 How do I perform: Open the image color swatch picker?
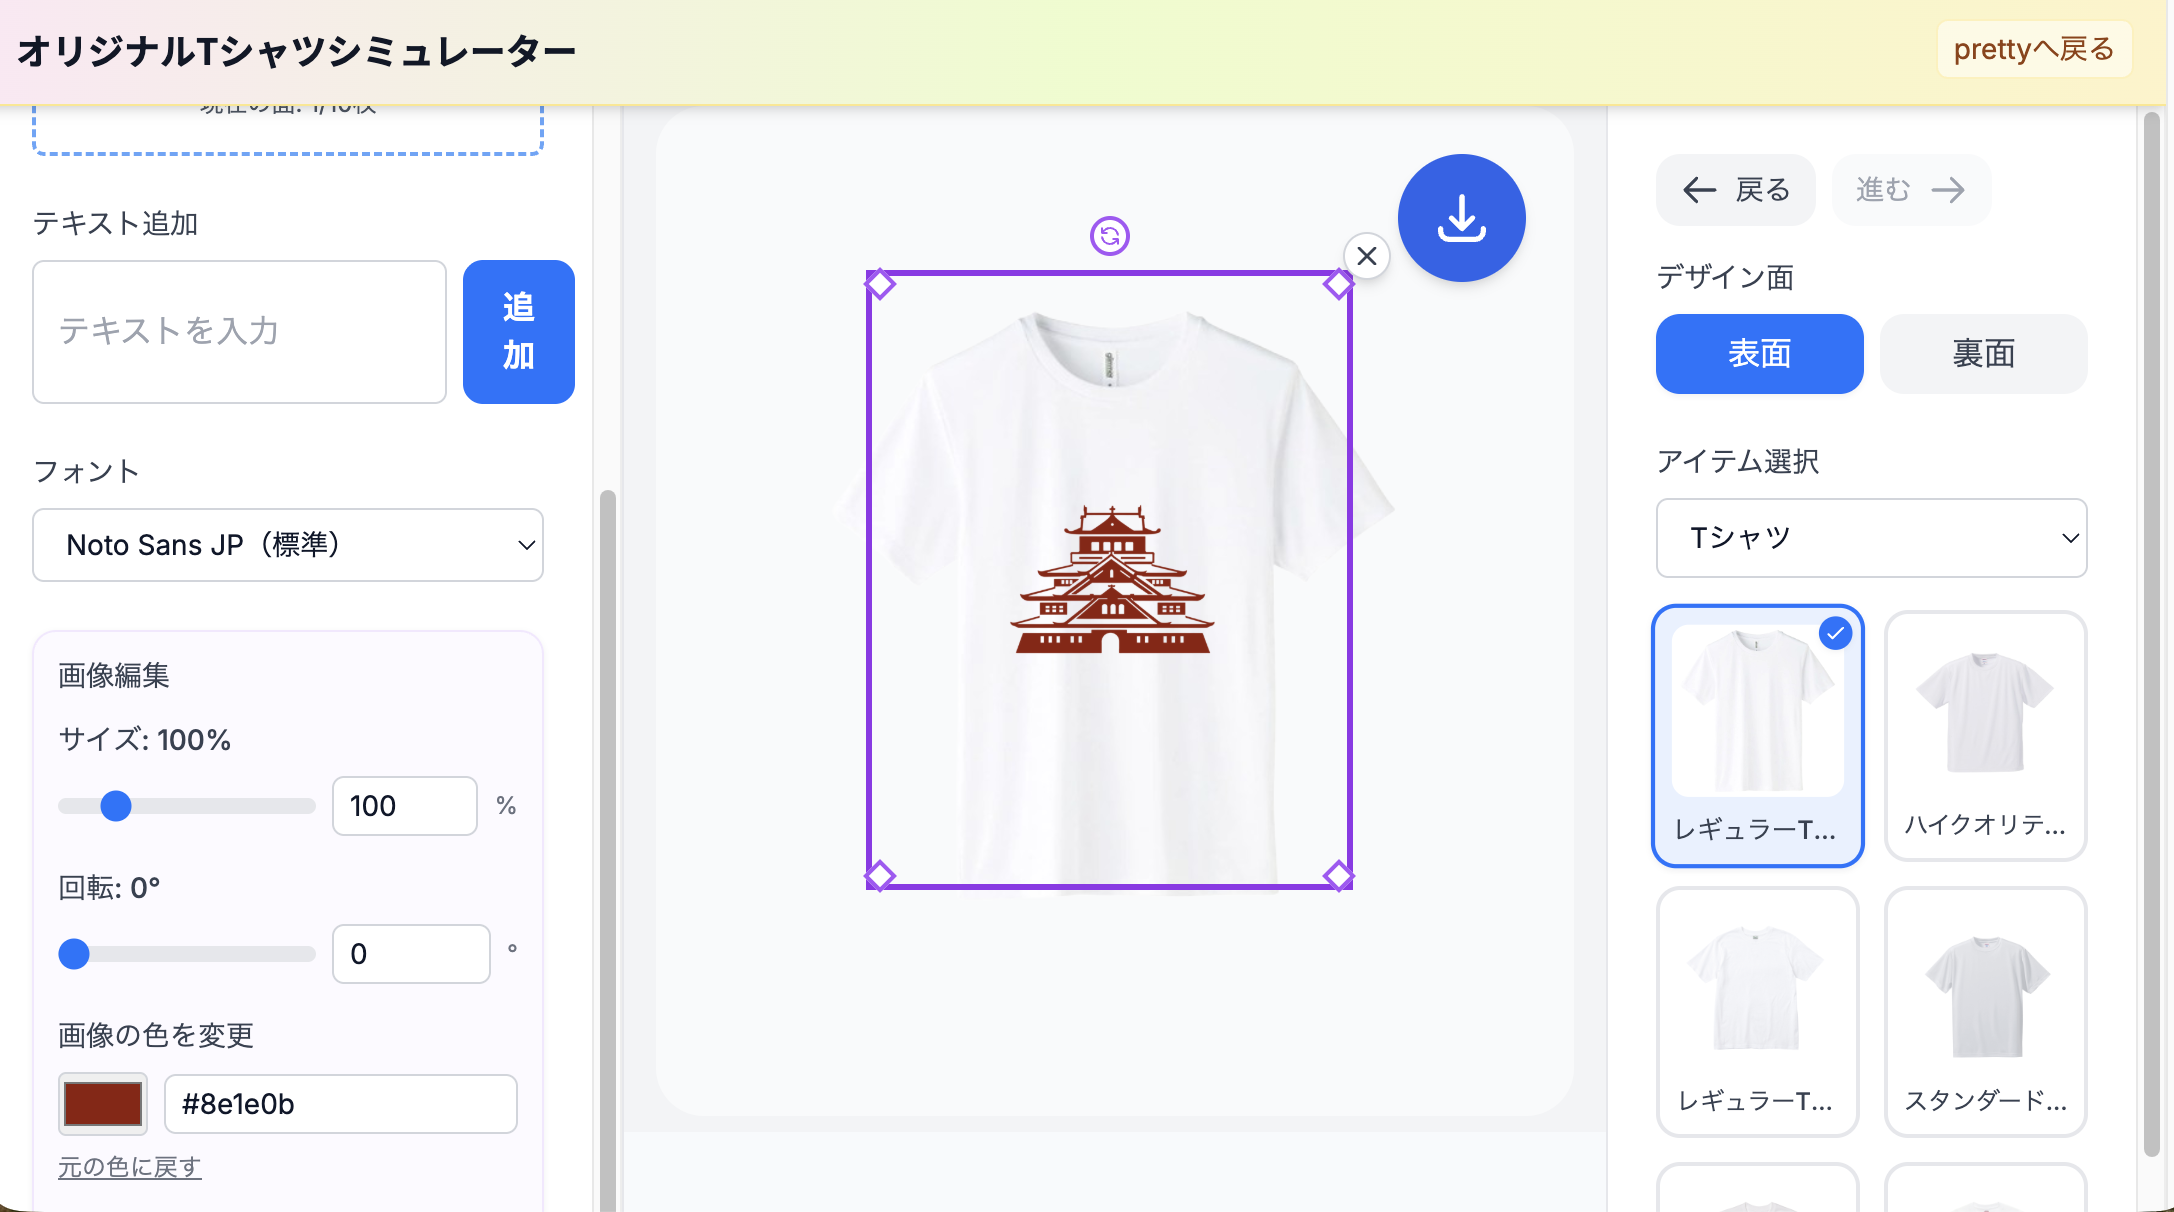tap(102, 1103)
